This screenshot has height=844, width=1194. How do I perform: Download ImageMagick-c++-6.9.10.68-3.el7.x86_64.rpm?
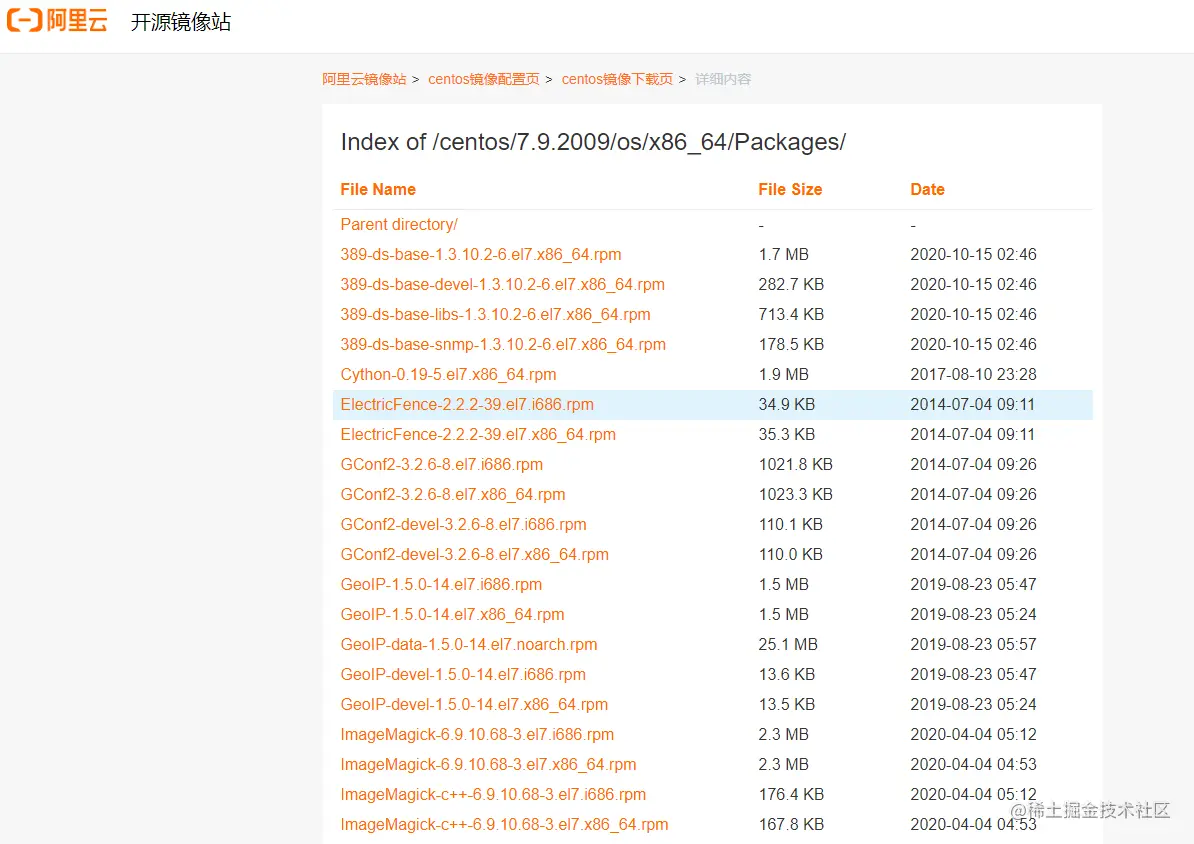click(x=504, y=825)
